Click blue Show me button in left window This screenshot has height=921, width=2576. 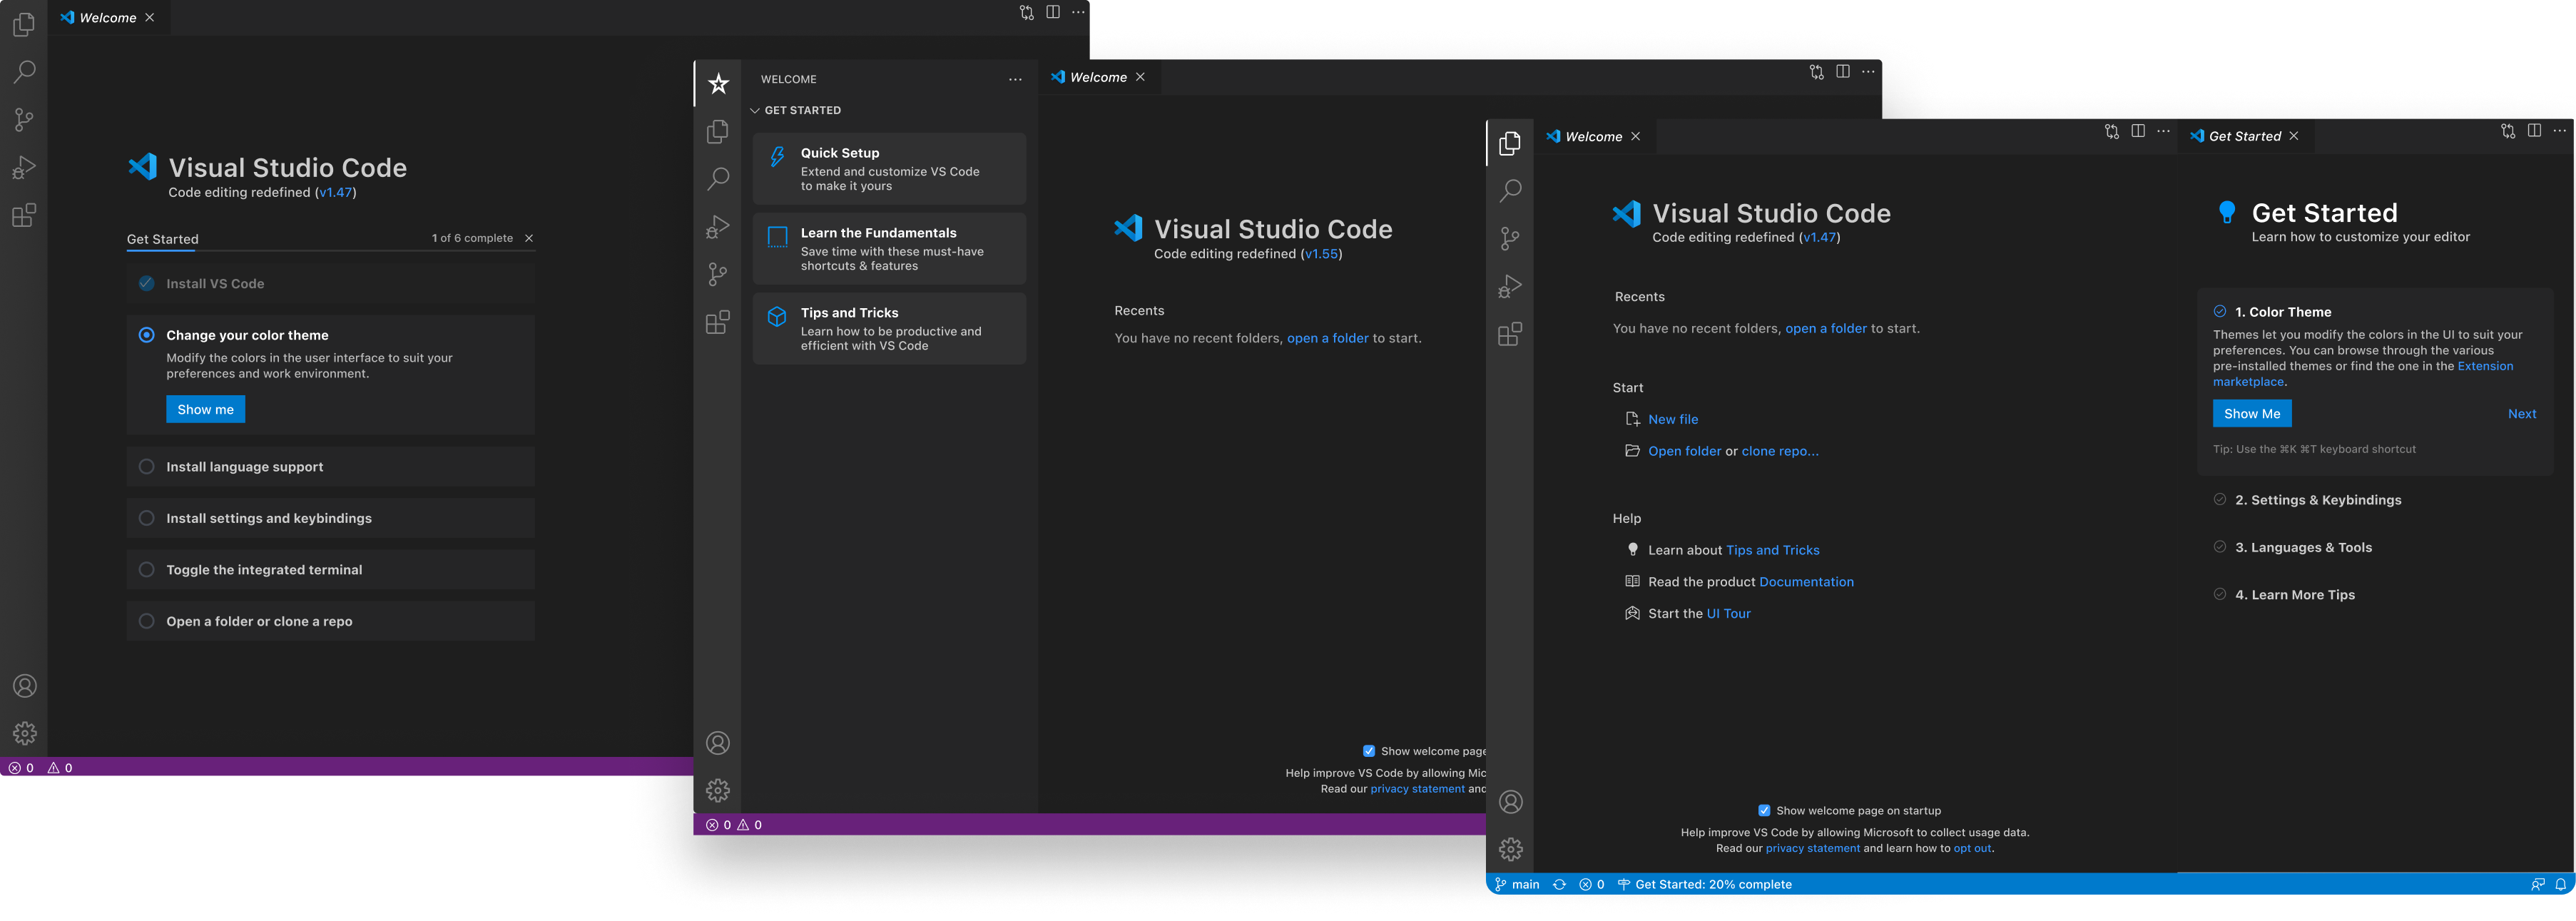pyautogui.click(x=205, y=409)
